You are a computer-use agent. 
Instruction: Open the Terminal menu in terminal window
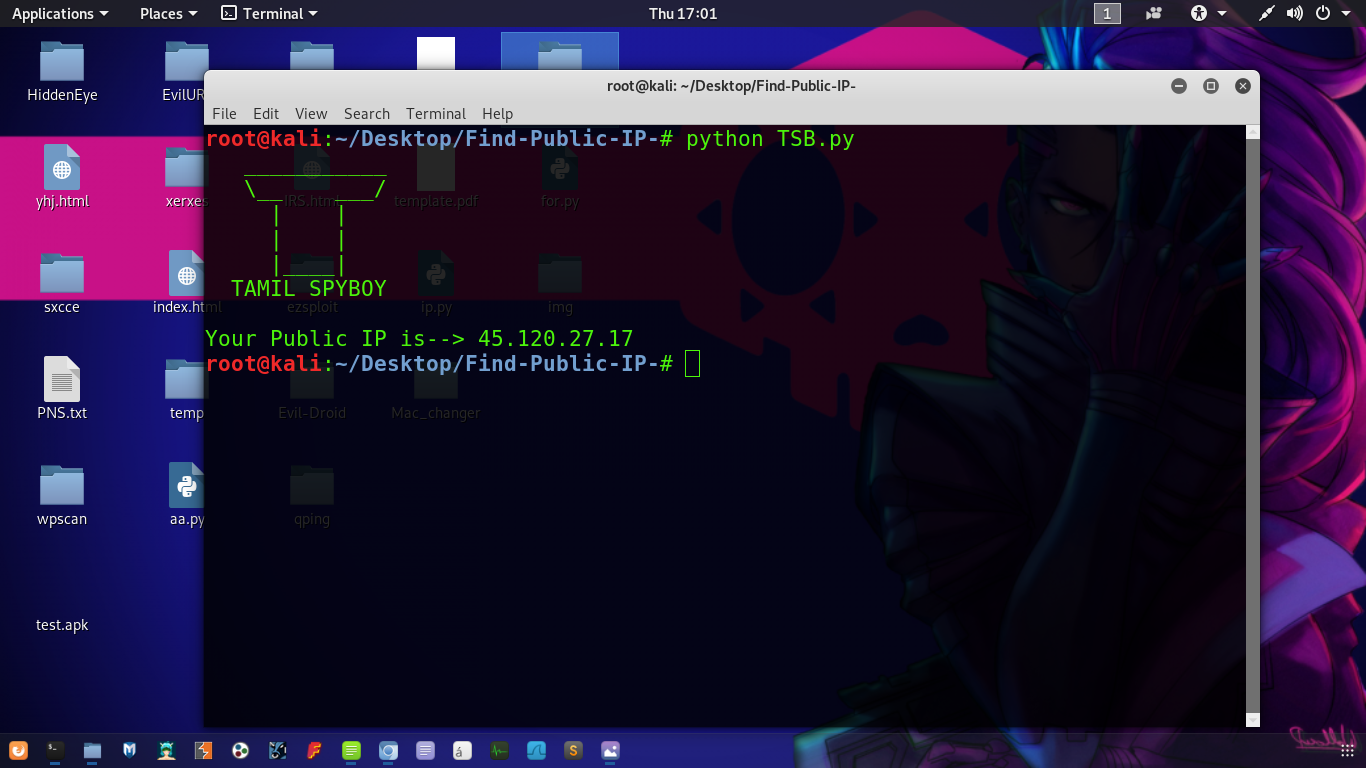click(x=436, y=114)
